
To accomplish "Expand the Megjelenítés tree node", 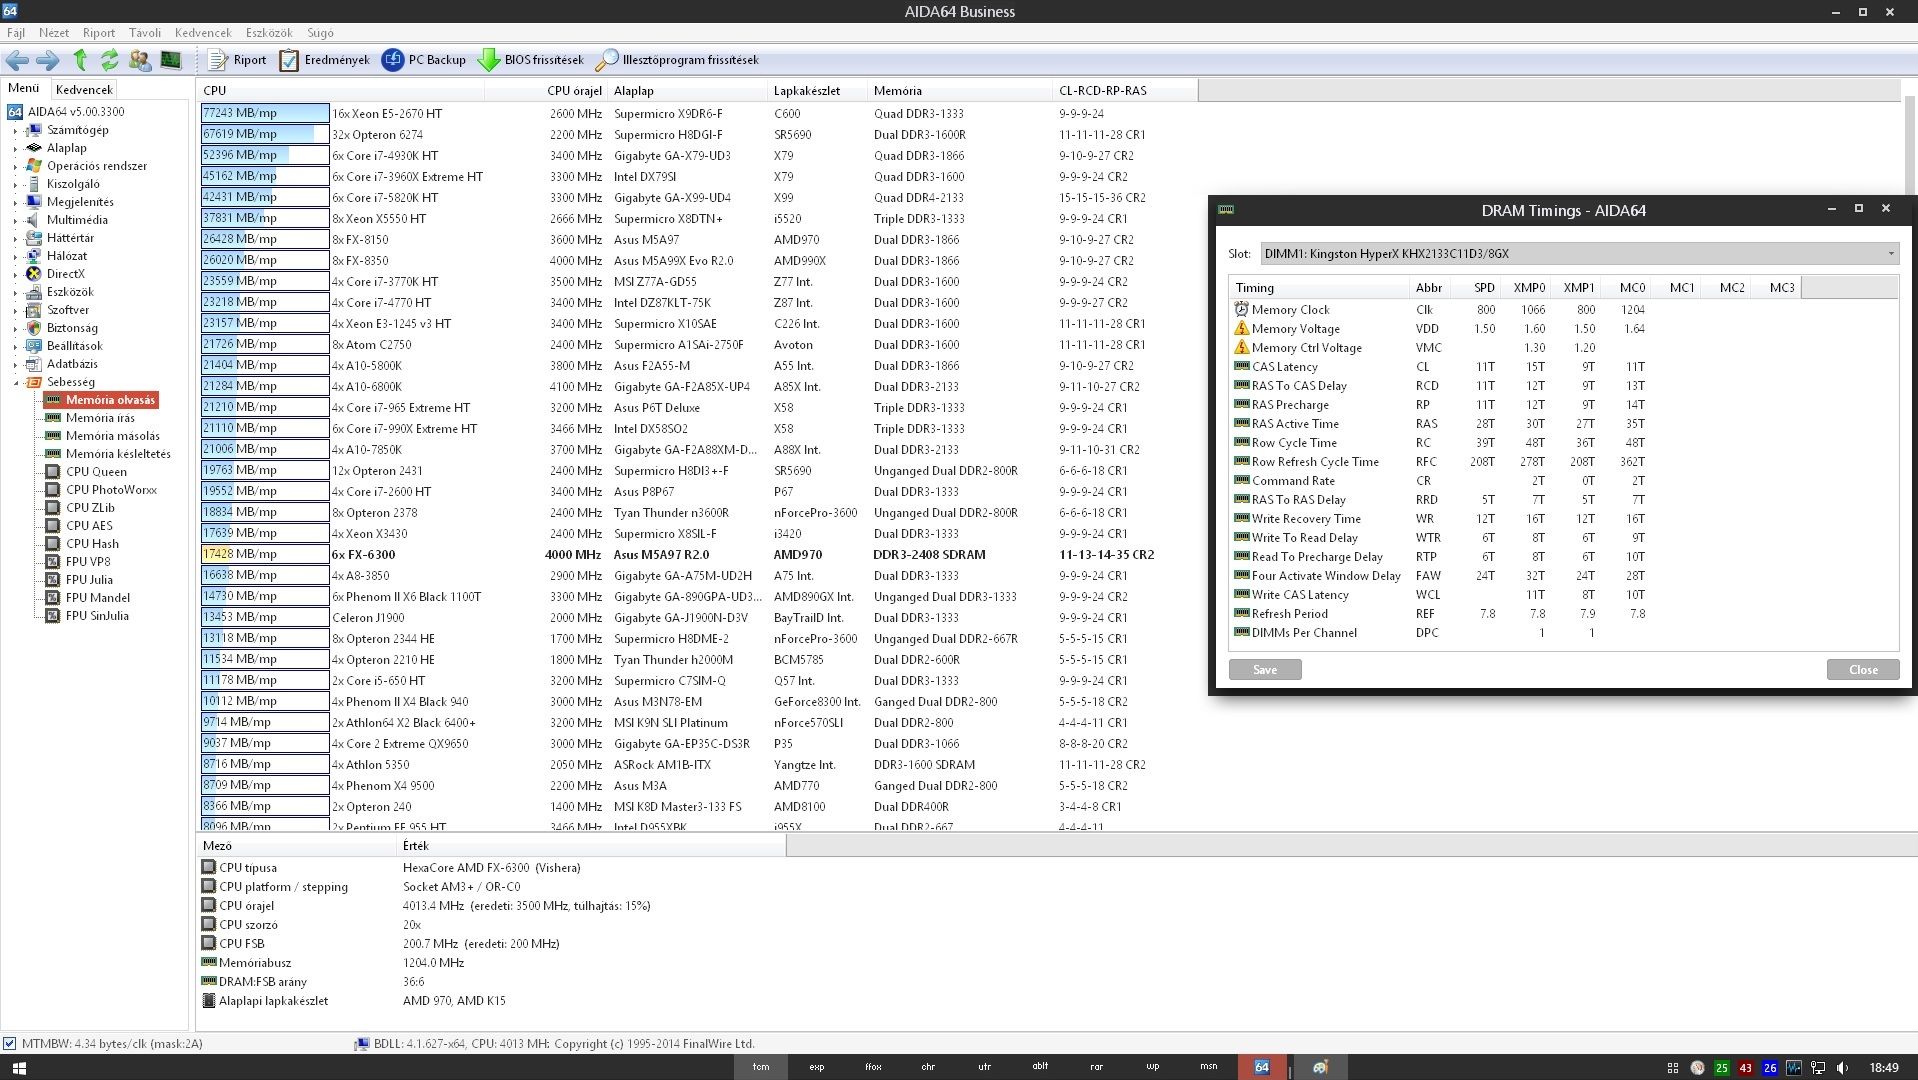I will [x=15, y=203].
